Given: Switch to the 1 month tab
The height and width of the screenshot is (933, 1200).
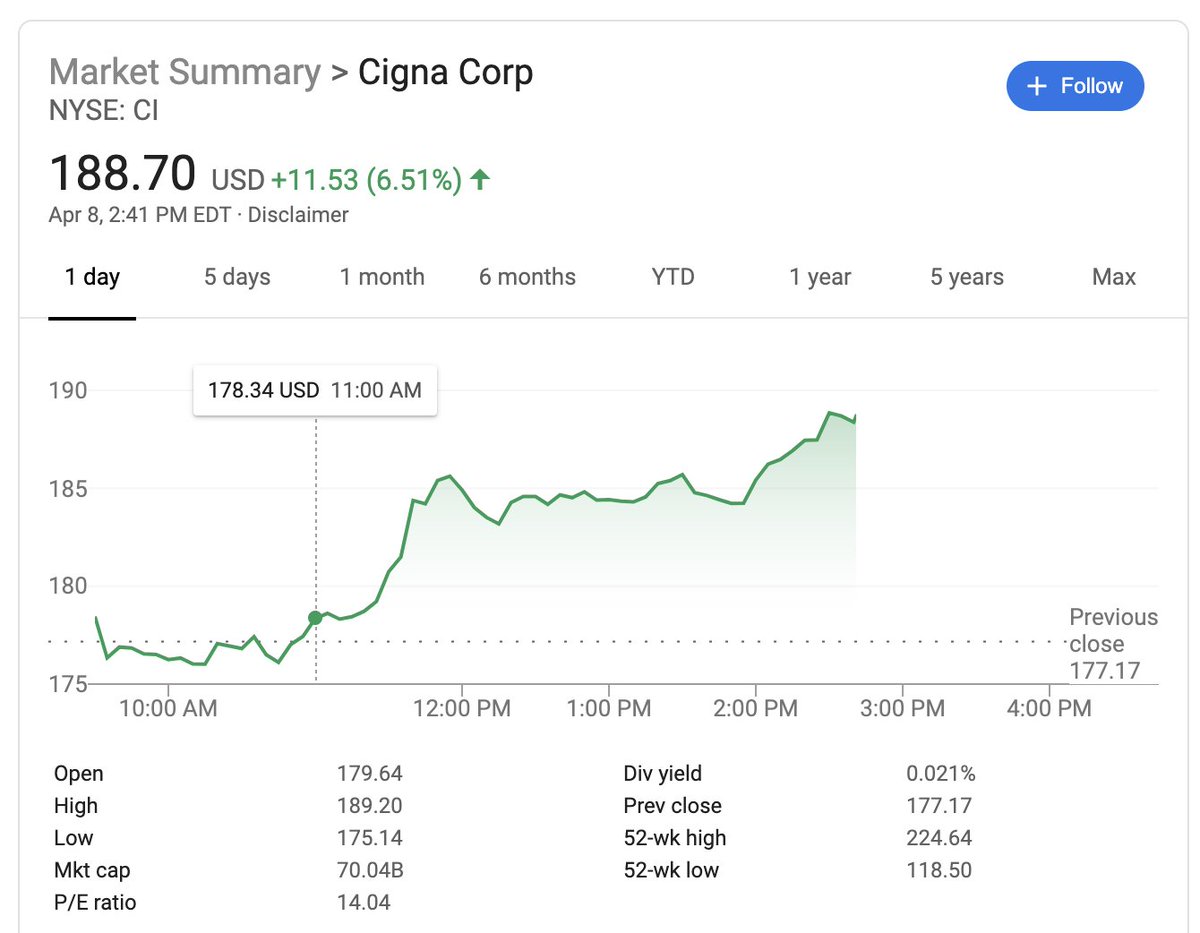Looking at the screenshot, I should point(382,277).
